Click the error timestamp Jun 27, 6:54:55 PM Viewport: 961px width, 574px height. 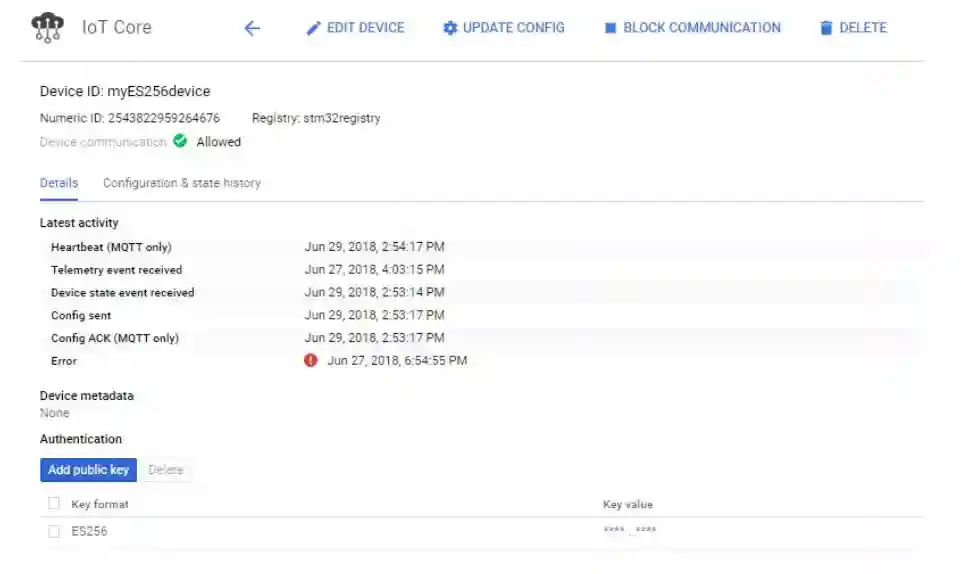pos(397,360)
